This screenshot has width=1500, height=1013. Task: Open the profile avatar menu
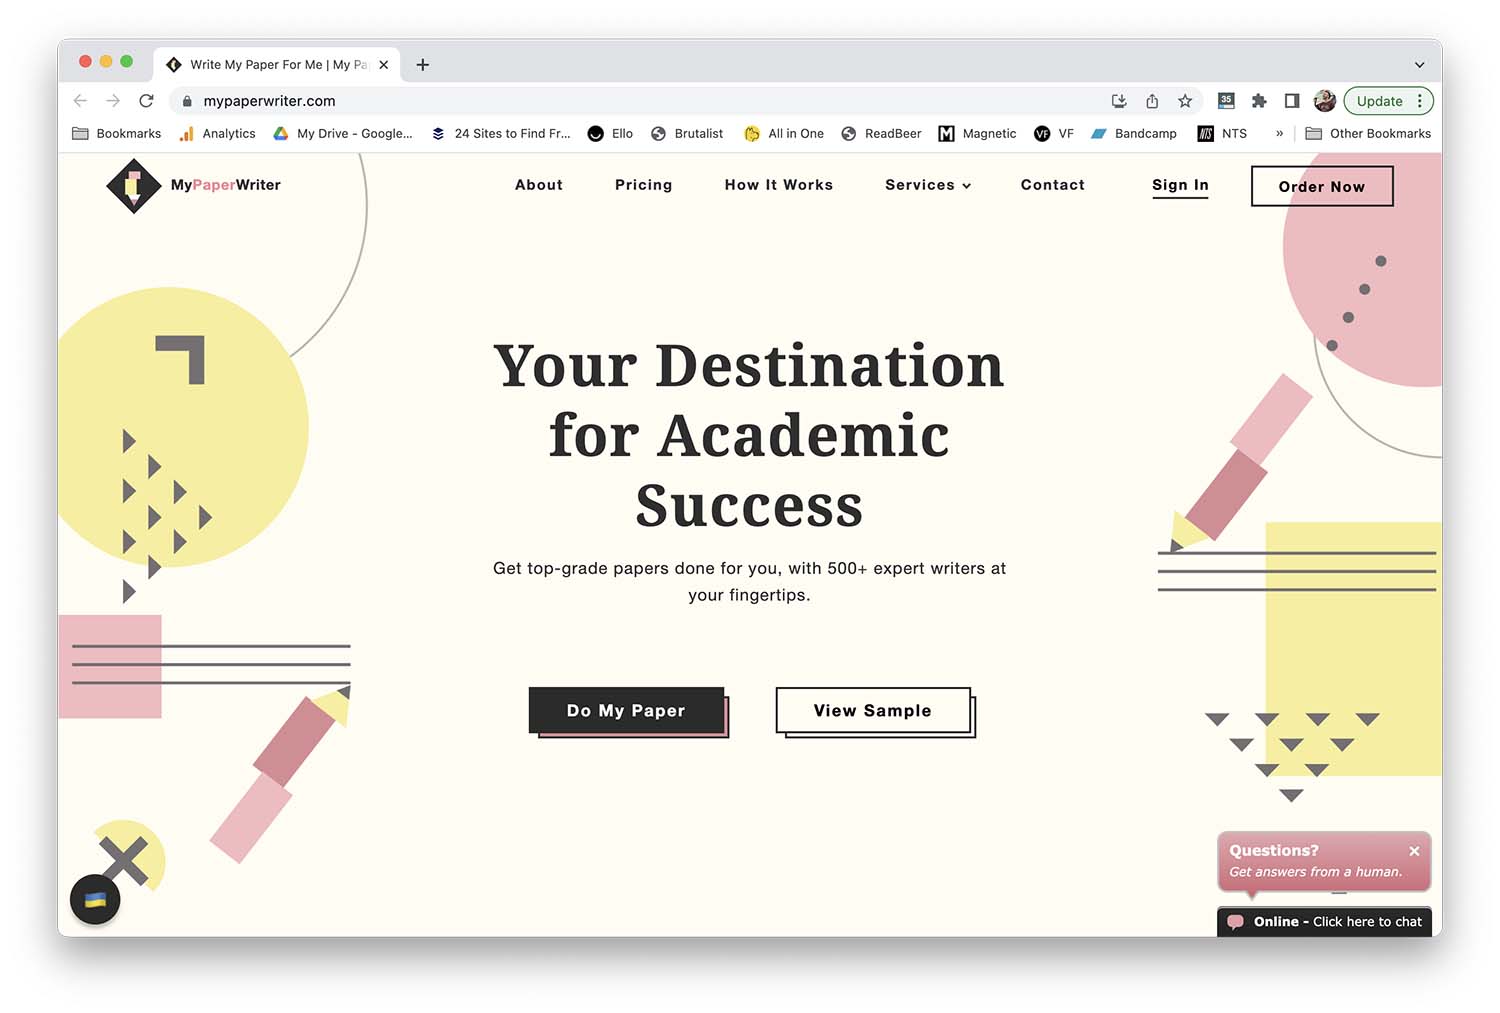pos(1325,101)
